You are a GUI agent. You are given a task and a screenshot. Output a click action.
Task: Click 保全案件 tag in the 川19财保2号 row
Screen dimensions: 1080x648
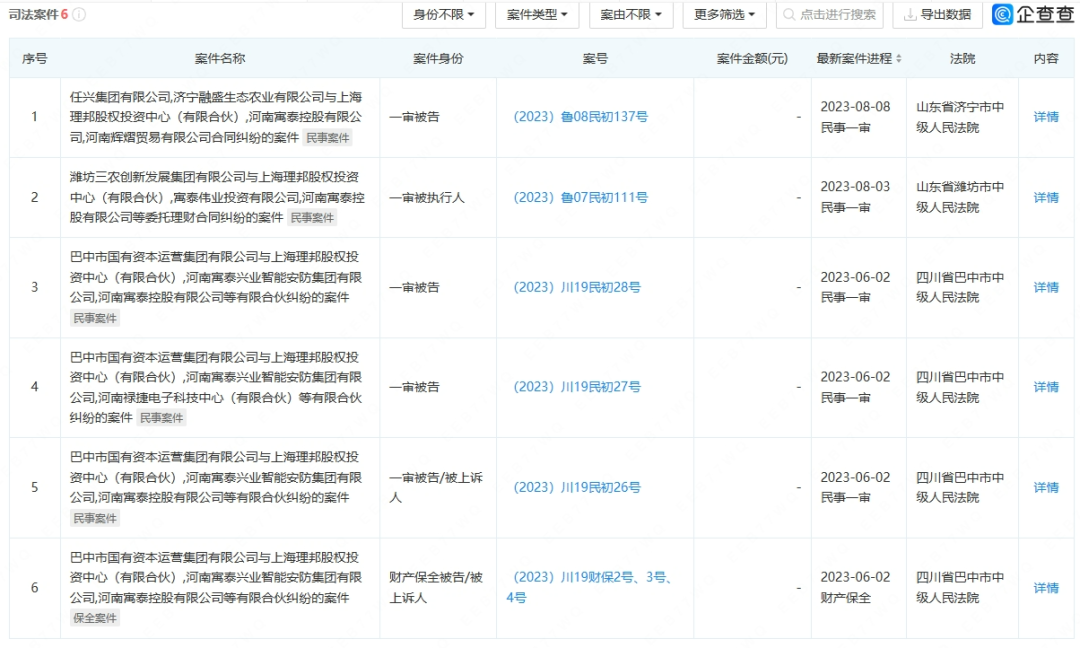tap(95, 618)
